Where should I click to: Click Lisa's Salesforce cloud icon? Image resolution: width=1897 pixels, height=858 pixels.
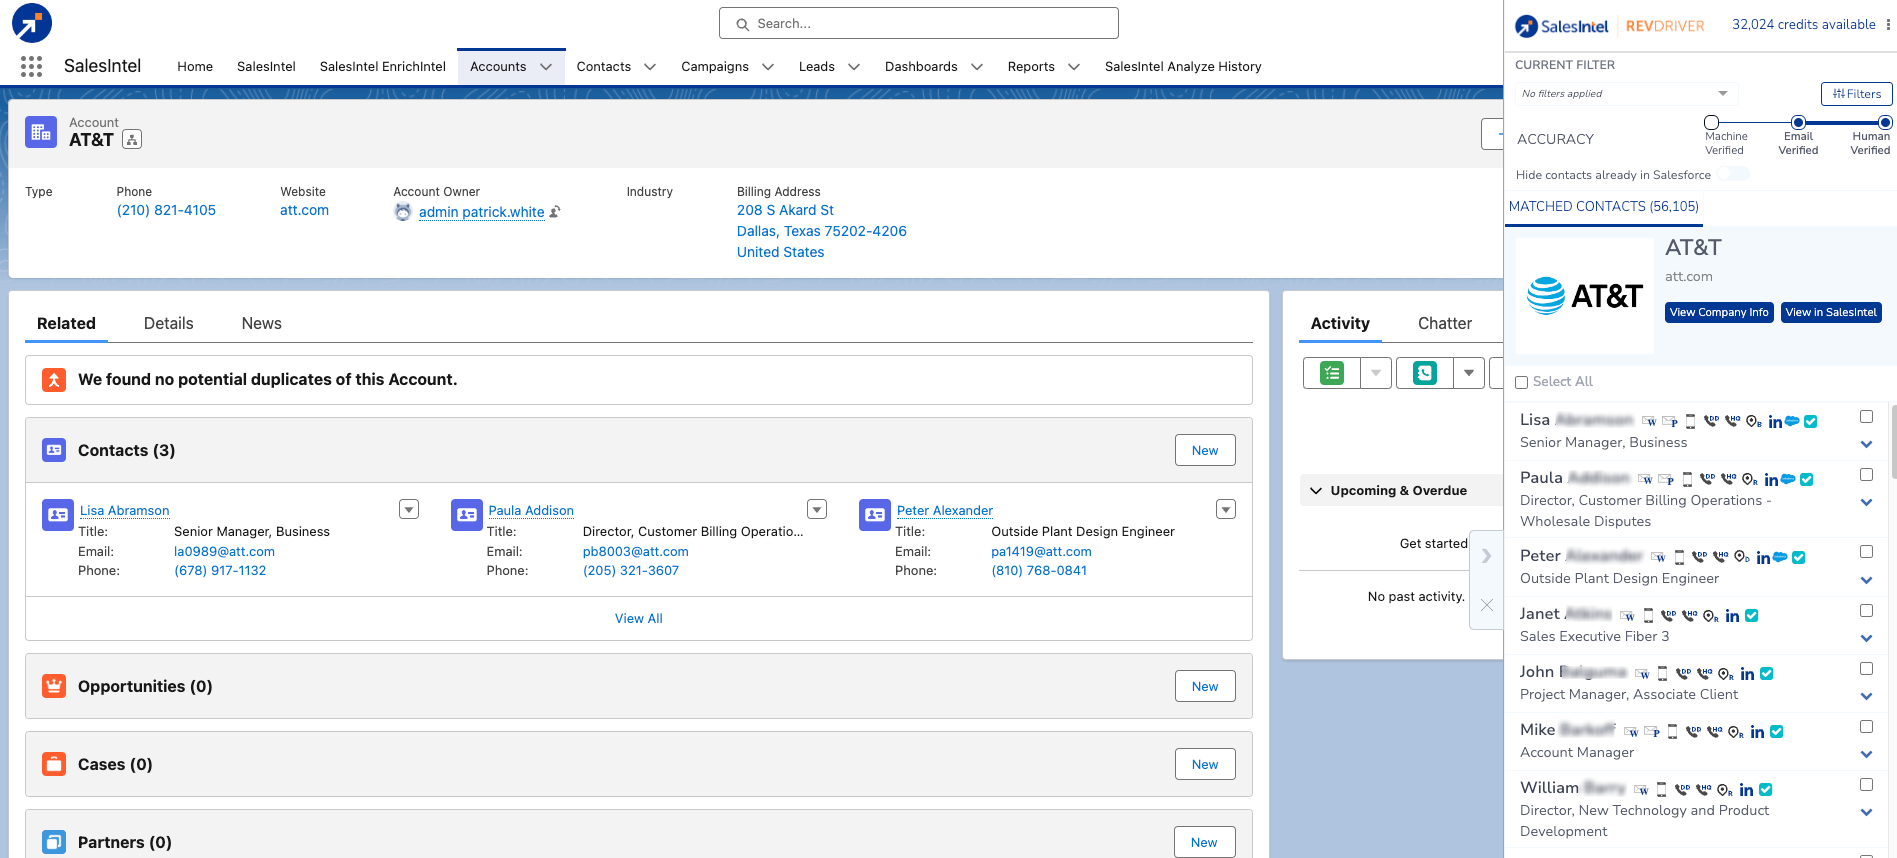tap(1792, 421)
